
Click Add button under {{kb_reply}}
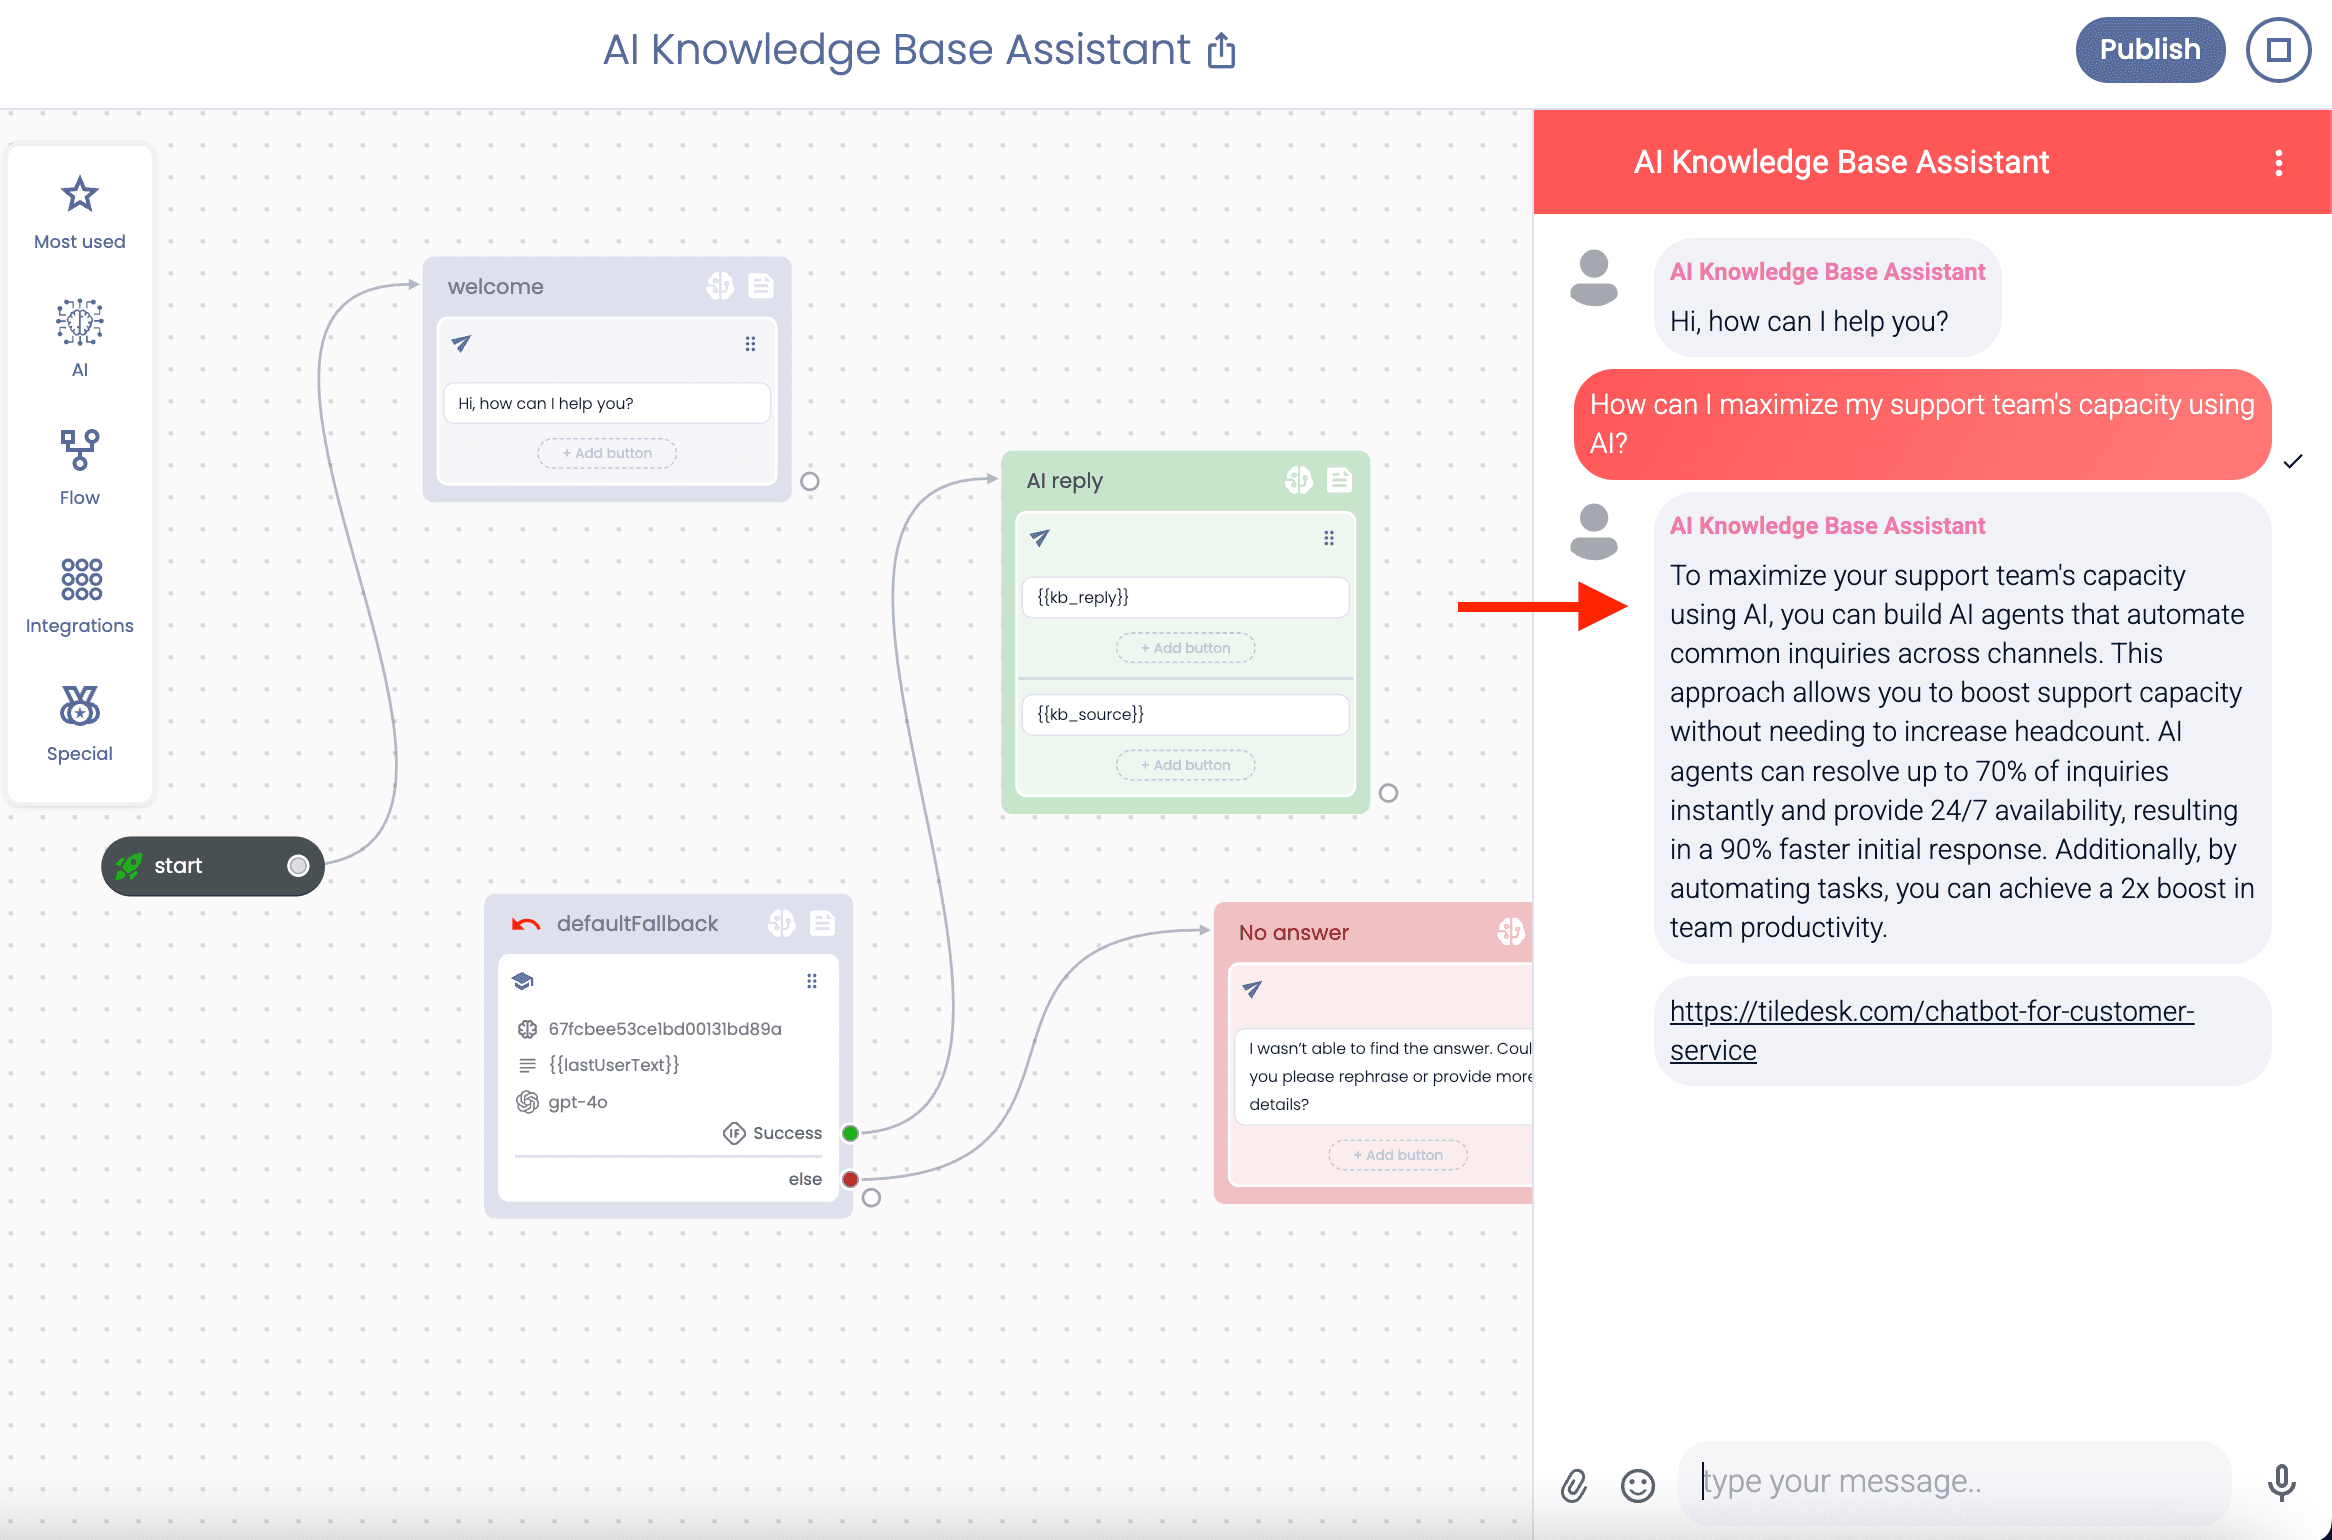coord(1186,648)
